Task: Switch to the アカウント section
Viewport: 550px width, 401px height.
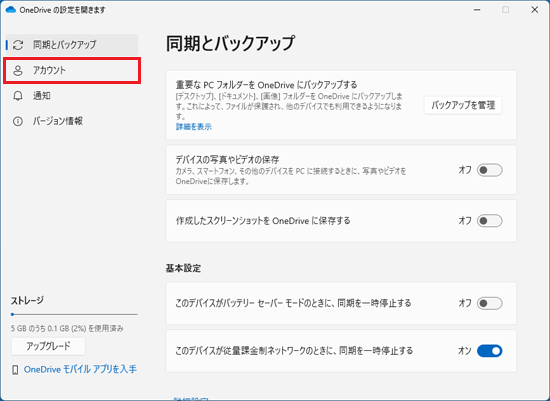Action: (x=72, y=70)
